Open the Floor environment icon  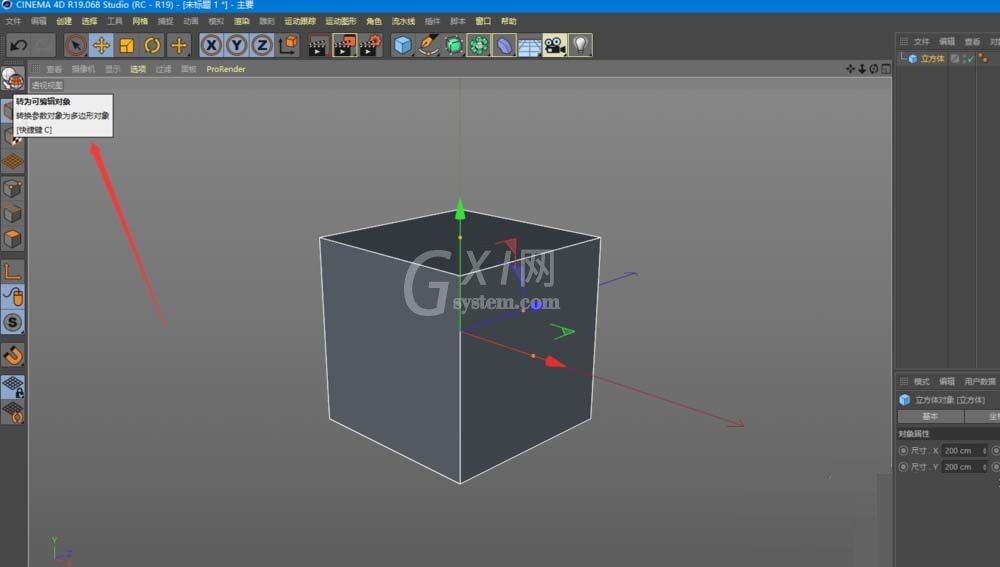(x=529, y=45)
